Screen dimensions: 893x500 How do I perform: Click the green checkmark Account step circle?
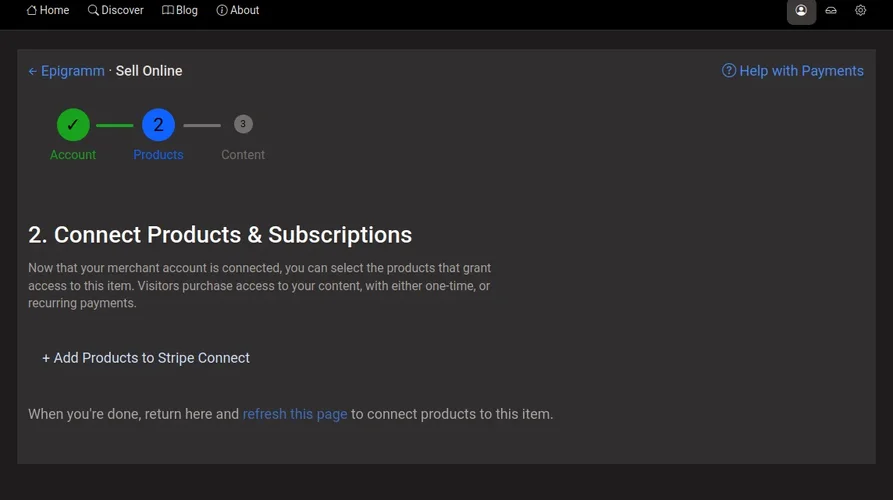(x=73, y=125)
